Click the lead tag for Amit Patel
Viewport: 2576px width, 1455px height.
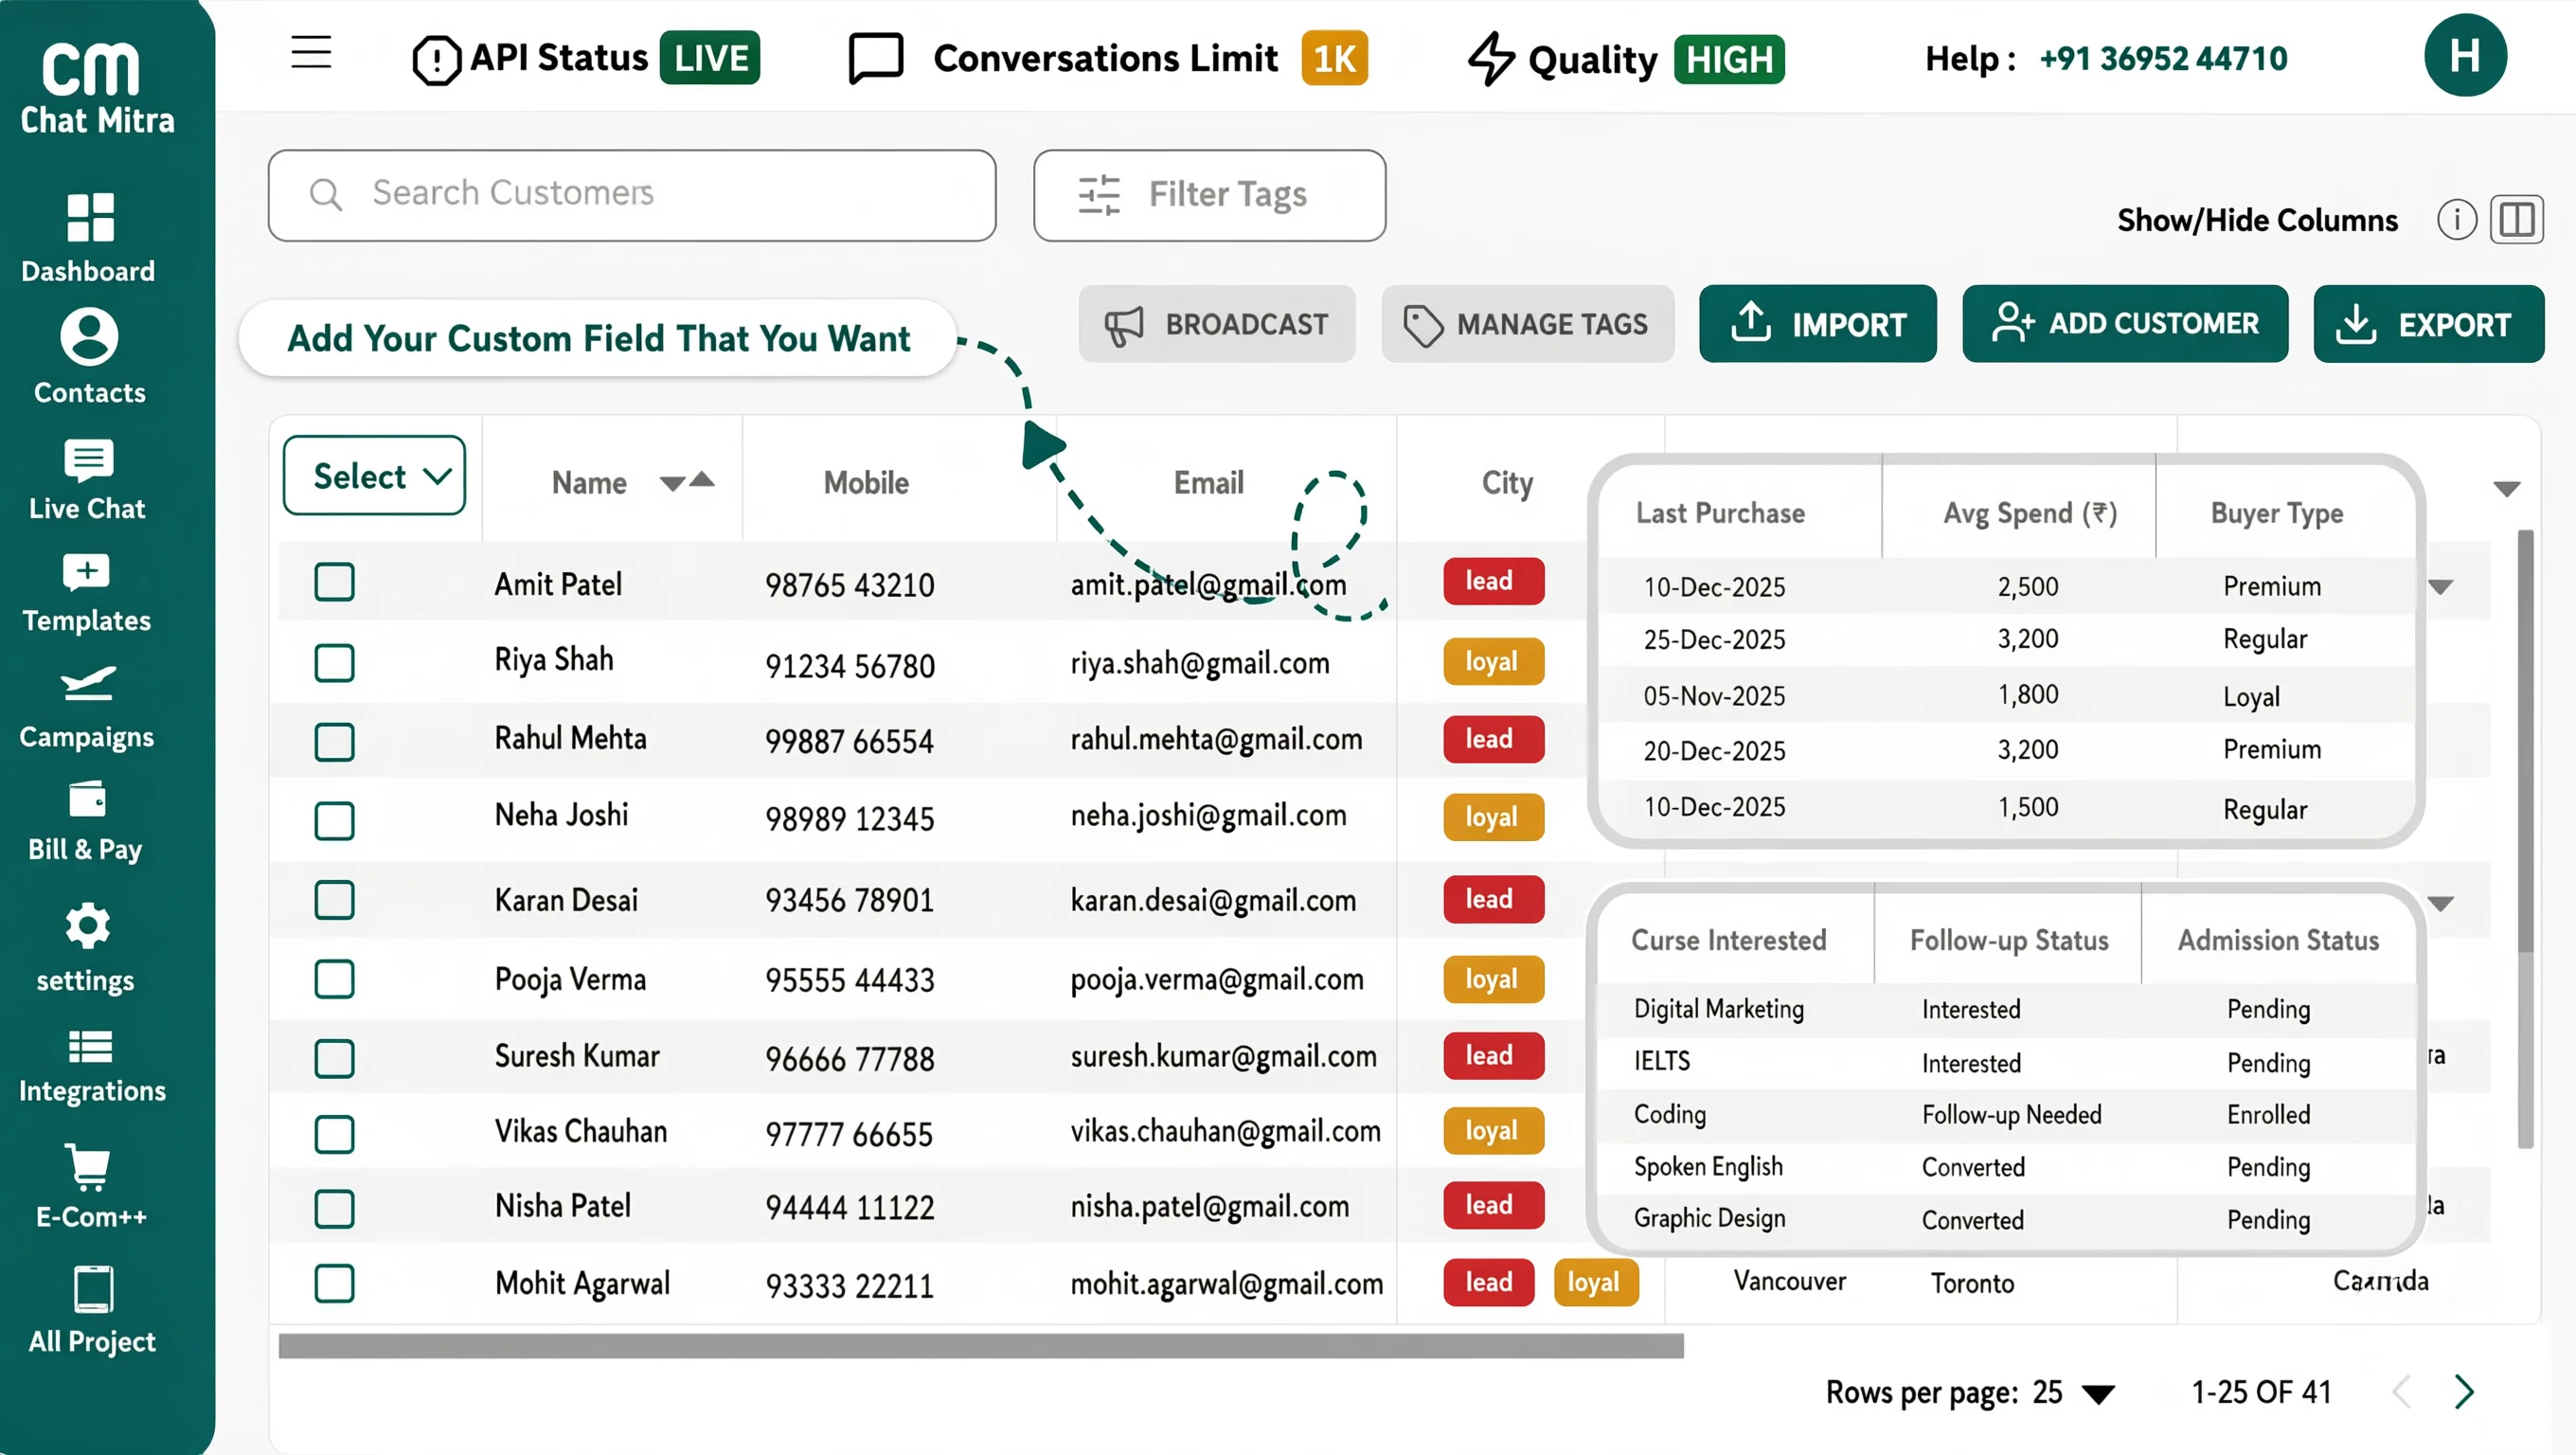[1493, 581]
